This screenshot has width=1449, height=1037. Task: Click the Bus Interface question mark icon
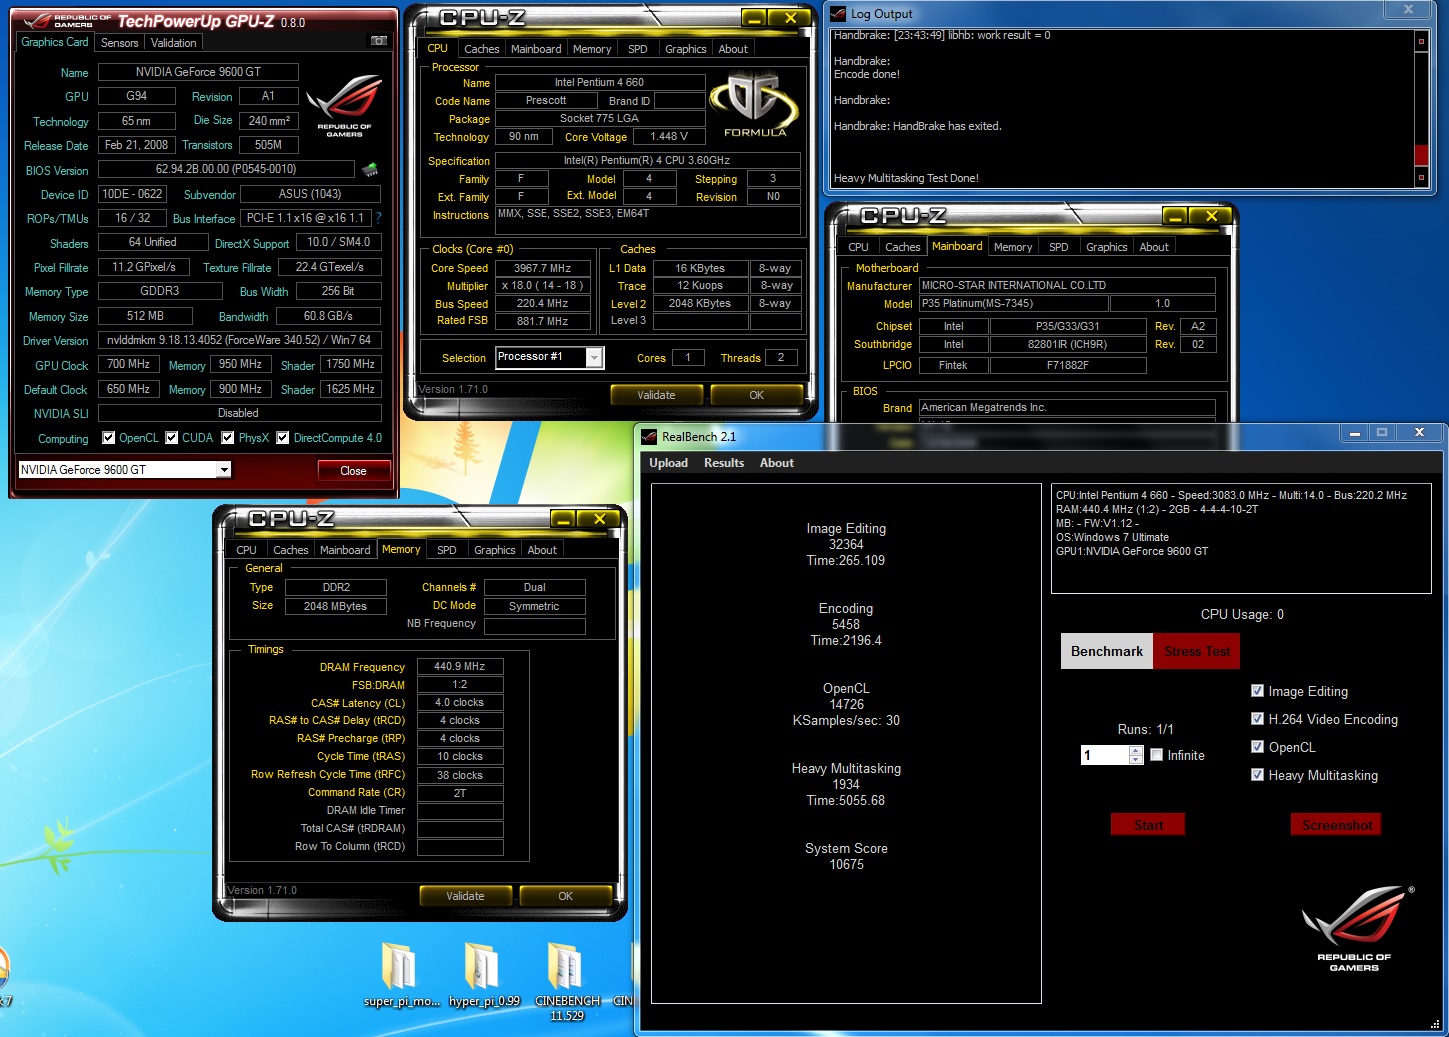click(x=378, y=217)
